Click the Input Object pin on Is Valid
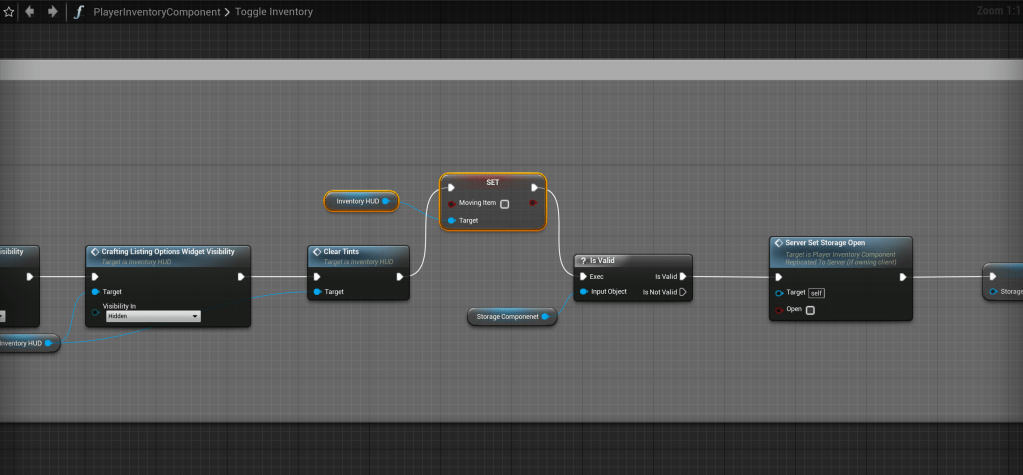 pyautogui.click(x=584, y=292)
